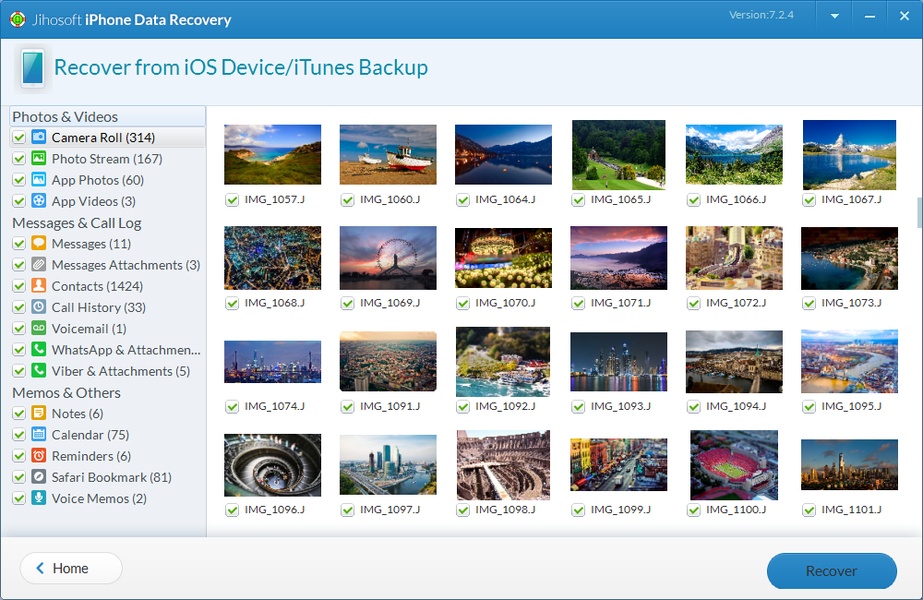923x600 pixels.
Task: Select the IMG_1098 Colosseum thumbnail
Action: coord(503,465)
